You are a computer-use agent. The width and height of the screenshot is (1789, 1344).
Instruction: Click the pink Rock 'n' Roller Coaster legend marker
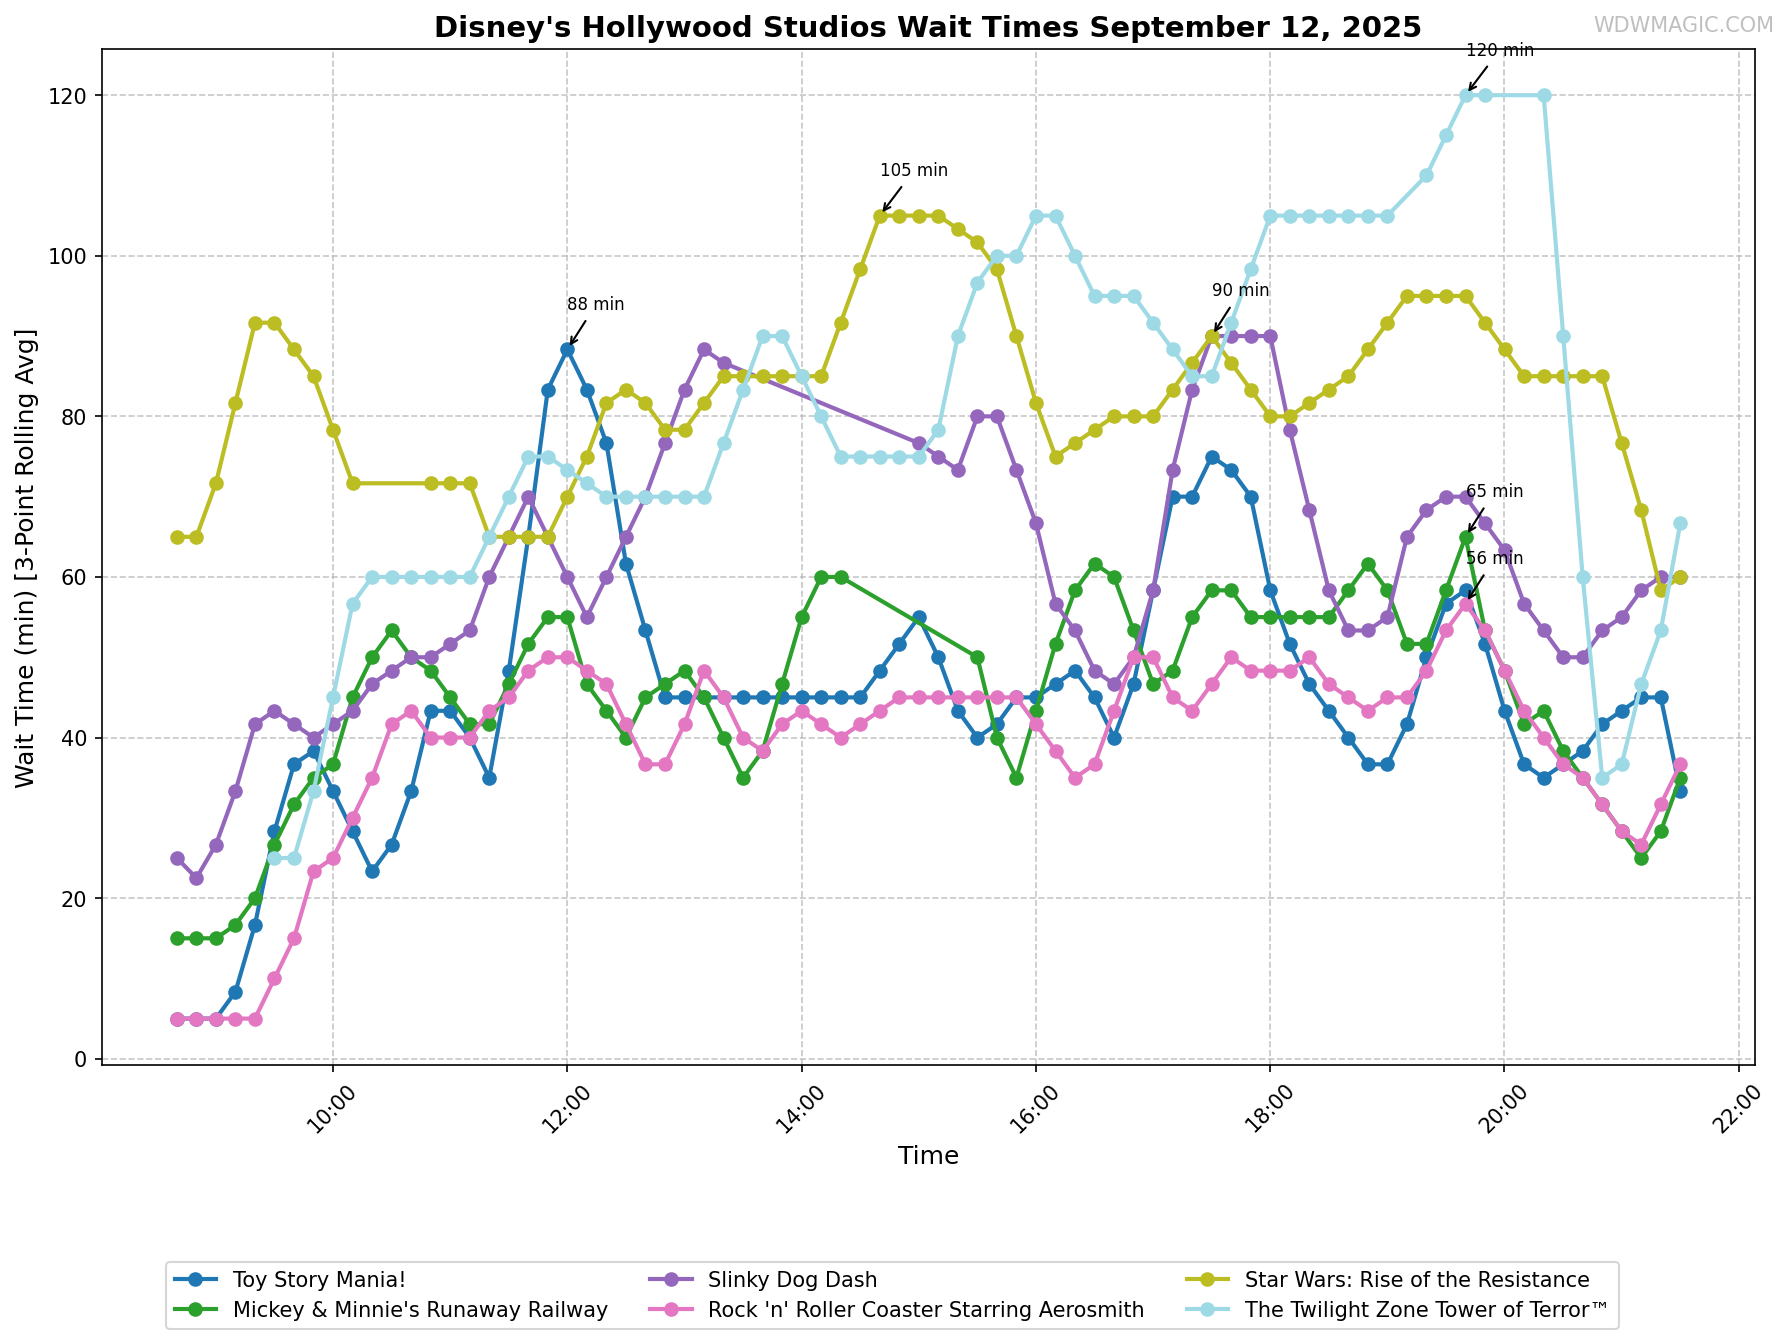pyautogui.click(x=671, y=1310)
